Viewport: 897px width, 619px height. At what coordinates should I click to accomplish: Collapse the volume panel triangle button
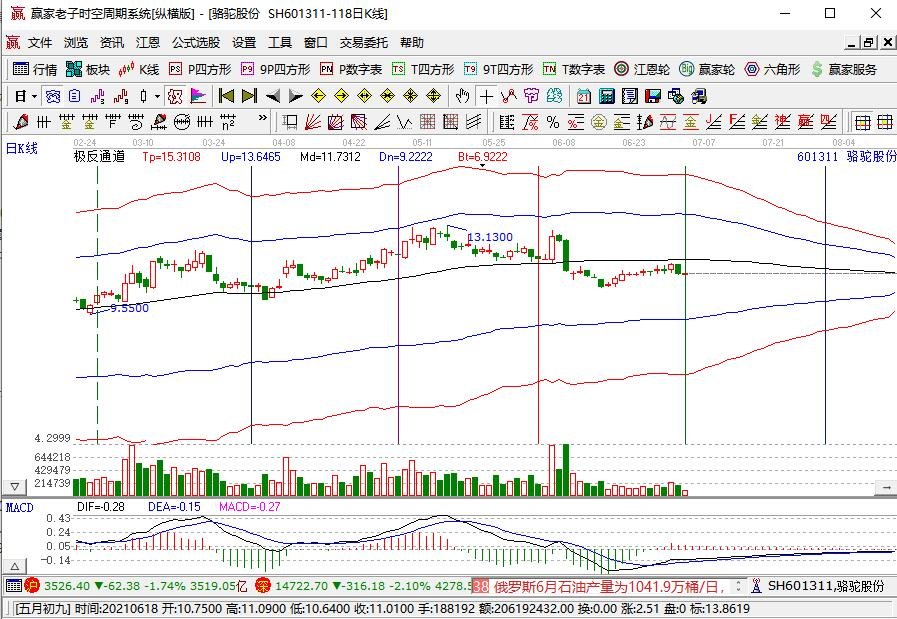15,487
